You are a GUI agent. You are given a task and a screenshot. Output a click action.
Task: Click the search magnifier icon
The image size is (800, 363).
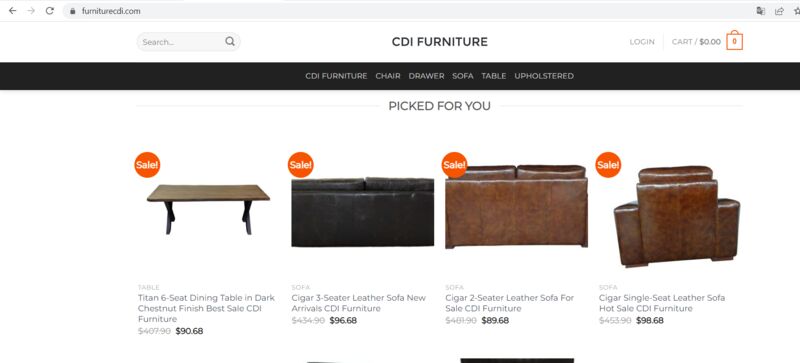[x=230, y=41]
